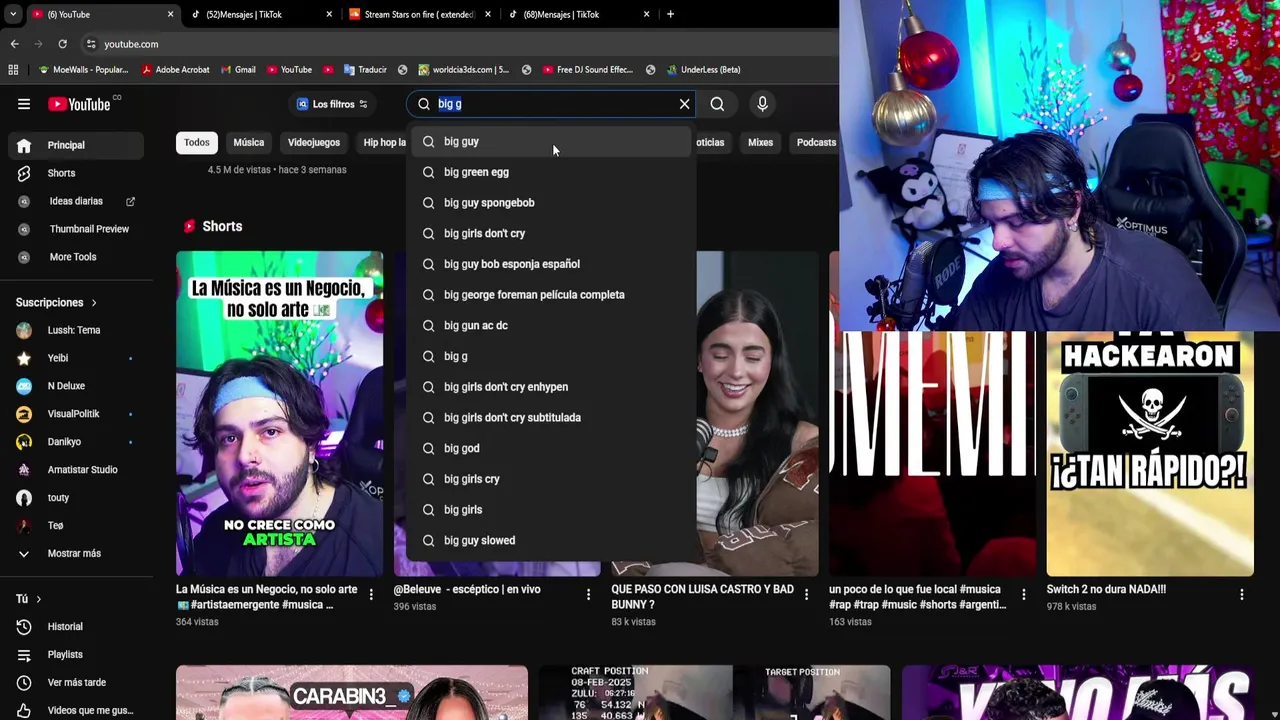Screen dimensions: 1280x720
Task: Open Videos que me gustan in the sidebar
Action: click(x=76, y=710)
